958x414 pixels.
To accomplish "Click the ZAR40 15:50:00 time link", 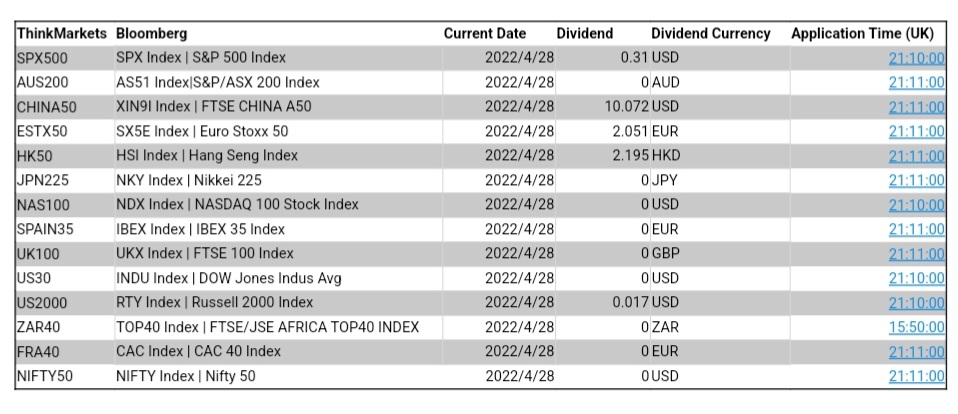I will coord(916,327).
